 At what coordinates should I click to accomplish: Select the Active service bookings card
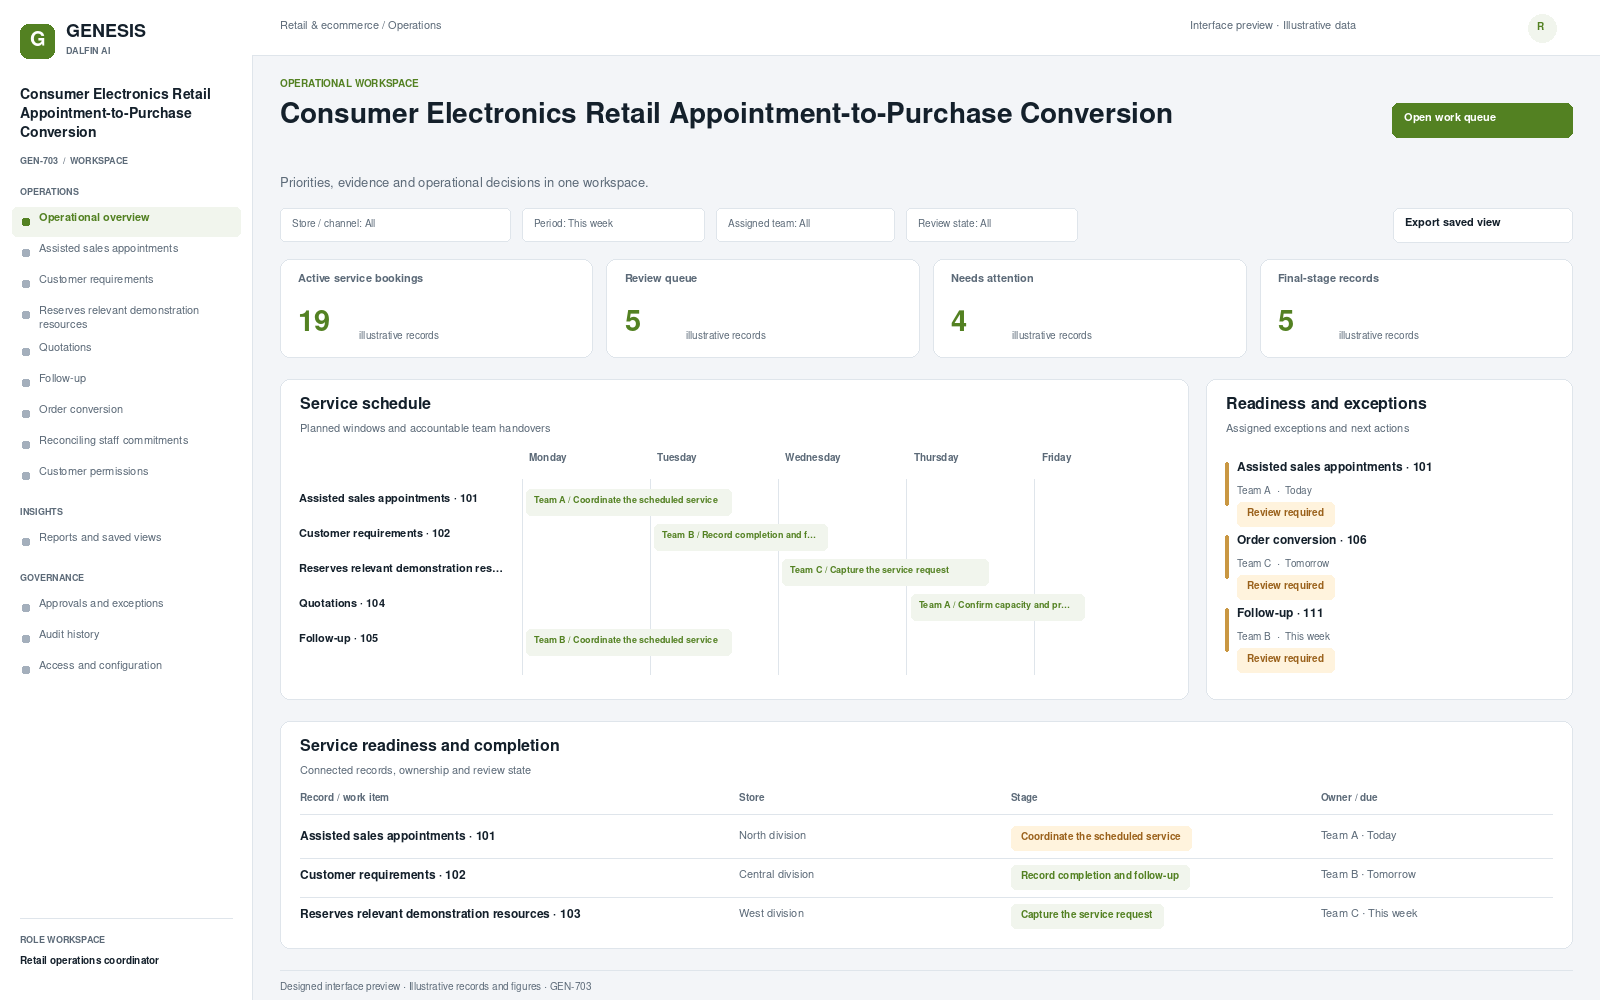click(436, 308)
